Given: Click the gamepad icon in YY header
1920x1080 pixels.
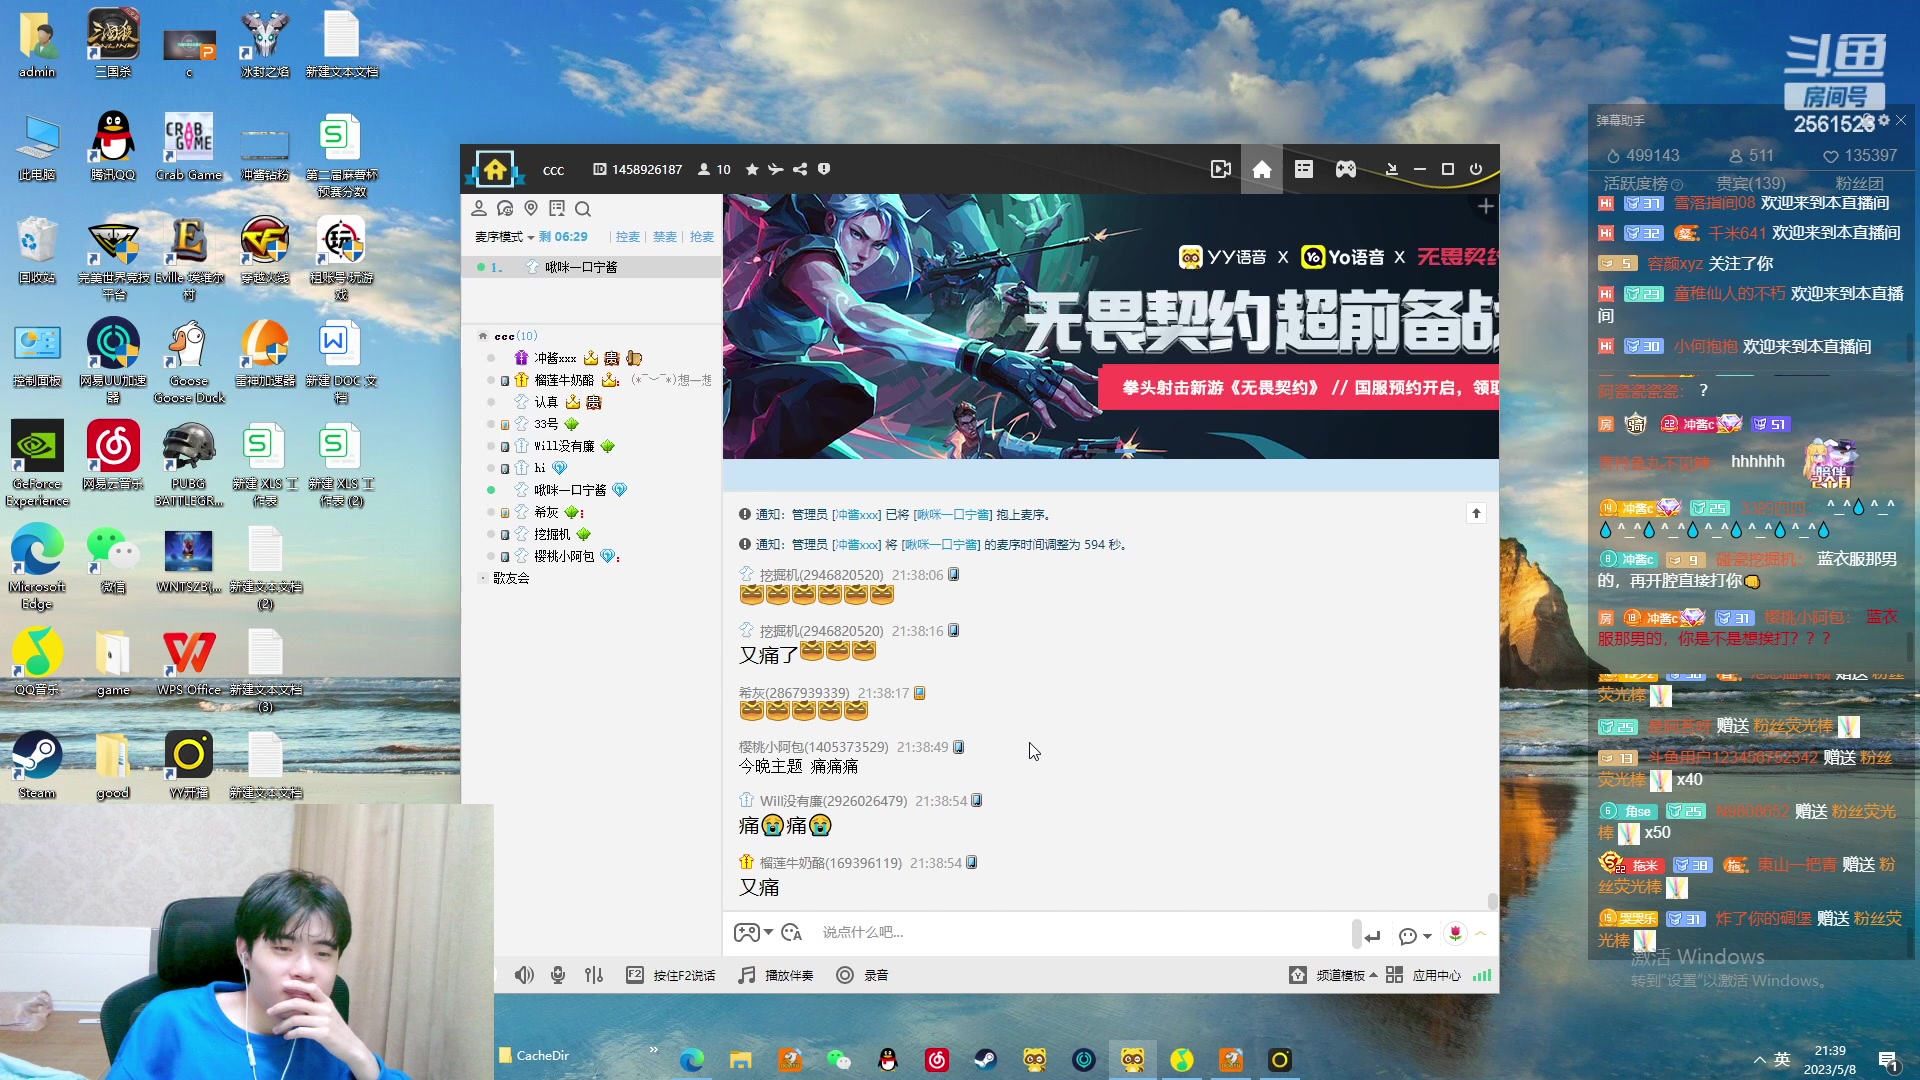Looking at the screenshot, I should pyautogui.click(x=1346, y=169).
